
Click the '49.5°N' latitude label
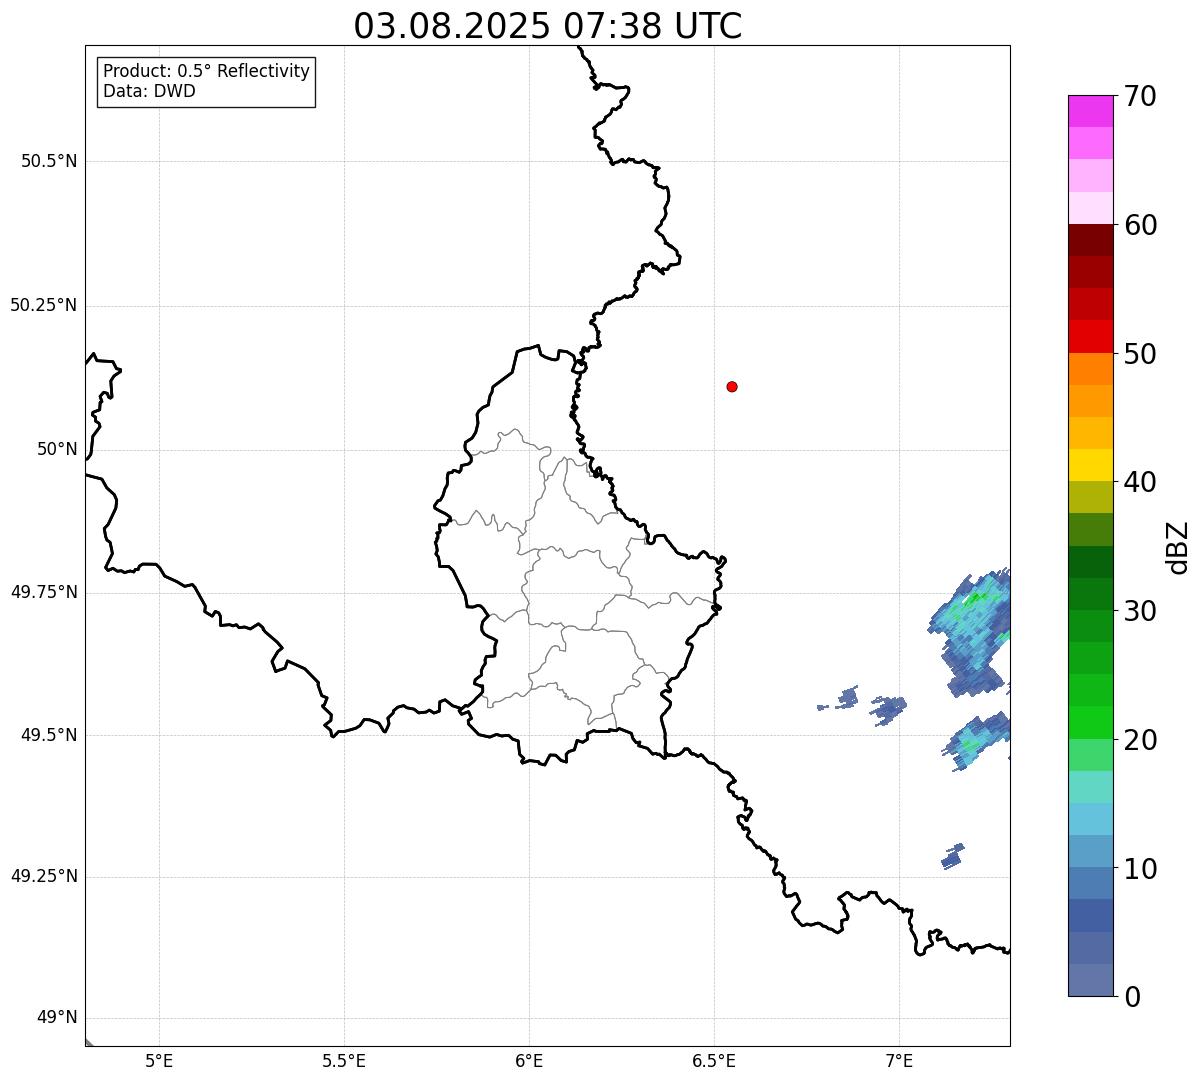pyautogui.click(x=49, y=735)
